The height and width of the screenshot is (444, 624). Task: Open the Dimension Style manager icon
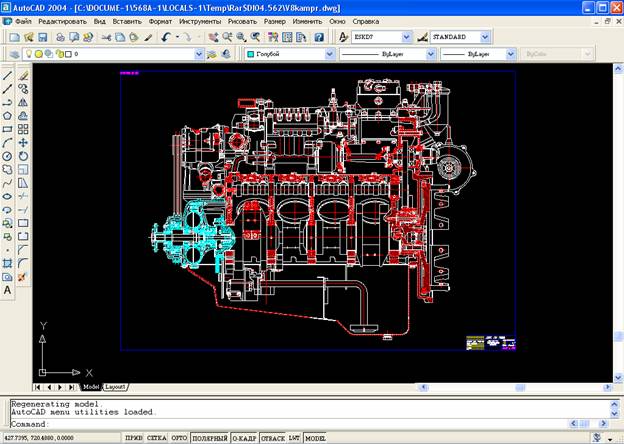click(423, 37)
